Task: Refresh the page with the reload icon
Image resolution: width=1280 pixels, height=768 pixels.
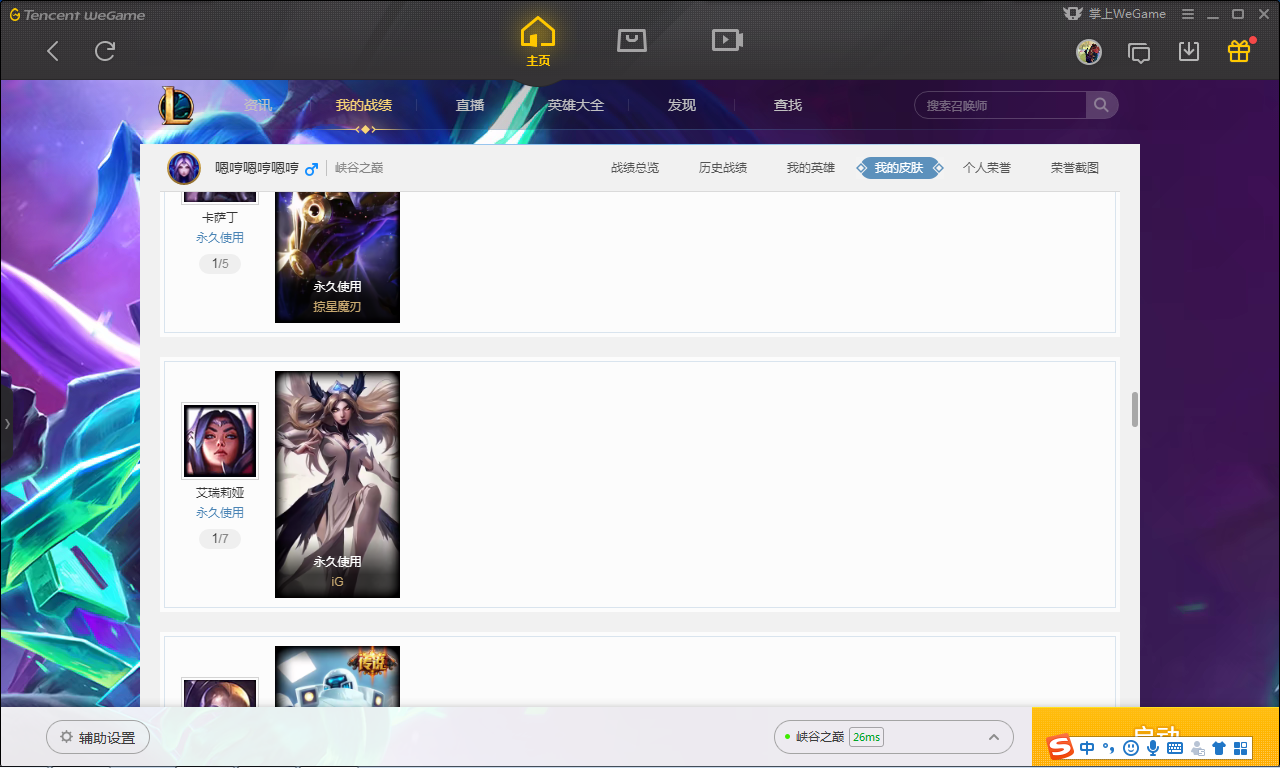Action: point(105,51)
